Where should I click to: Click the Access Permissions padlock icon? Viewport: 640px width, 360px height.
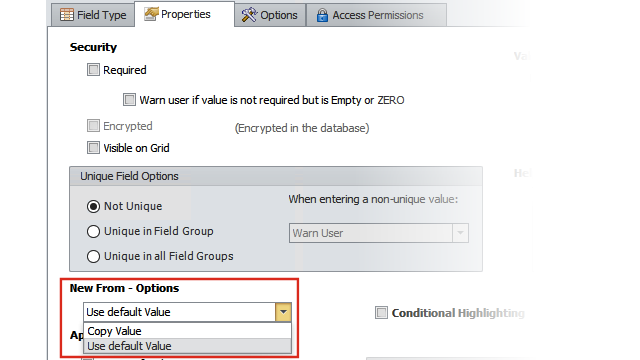click(x=322, y=16)
